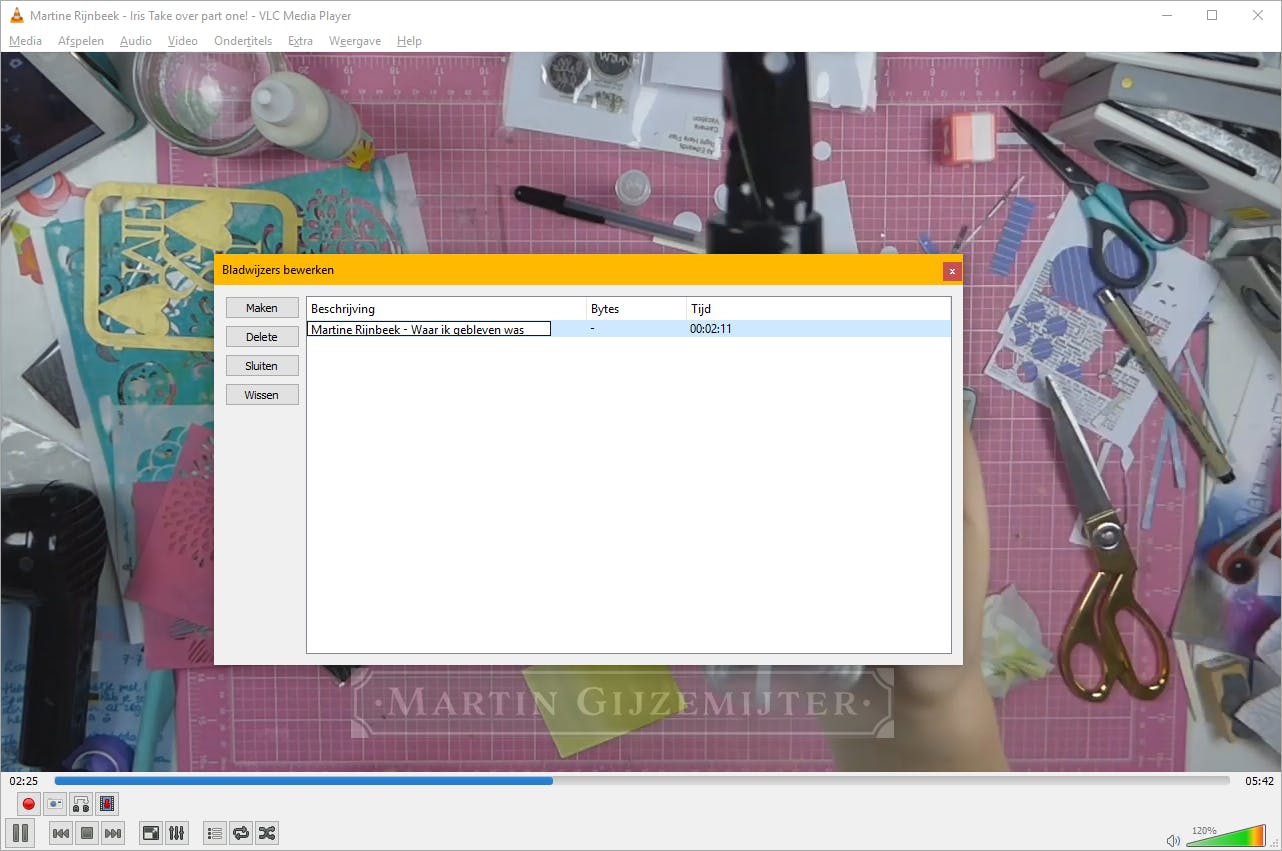The height and width of the screenshot is (851, 1282).
Task: Show the playlist with the list icon
Action: pyautogui.click(x=215, y=833)
